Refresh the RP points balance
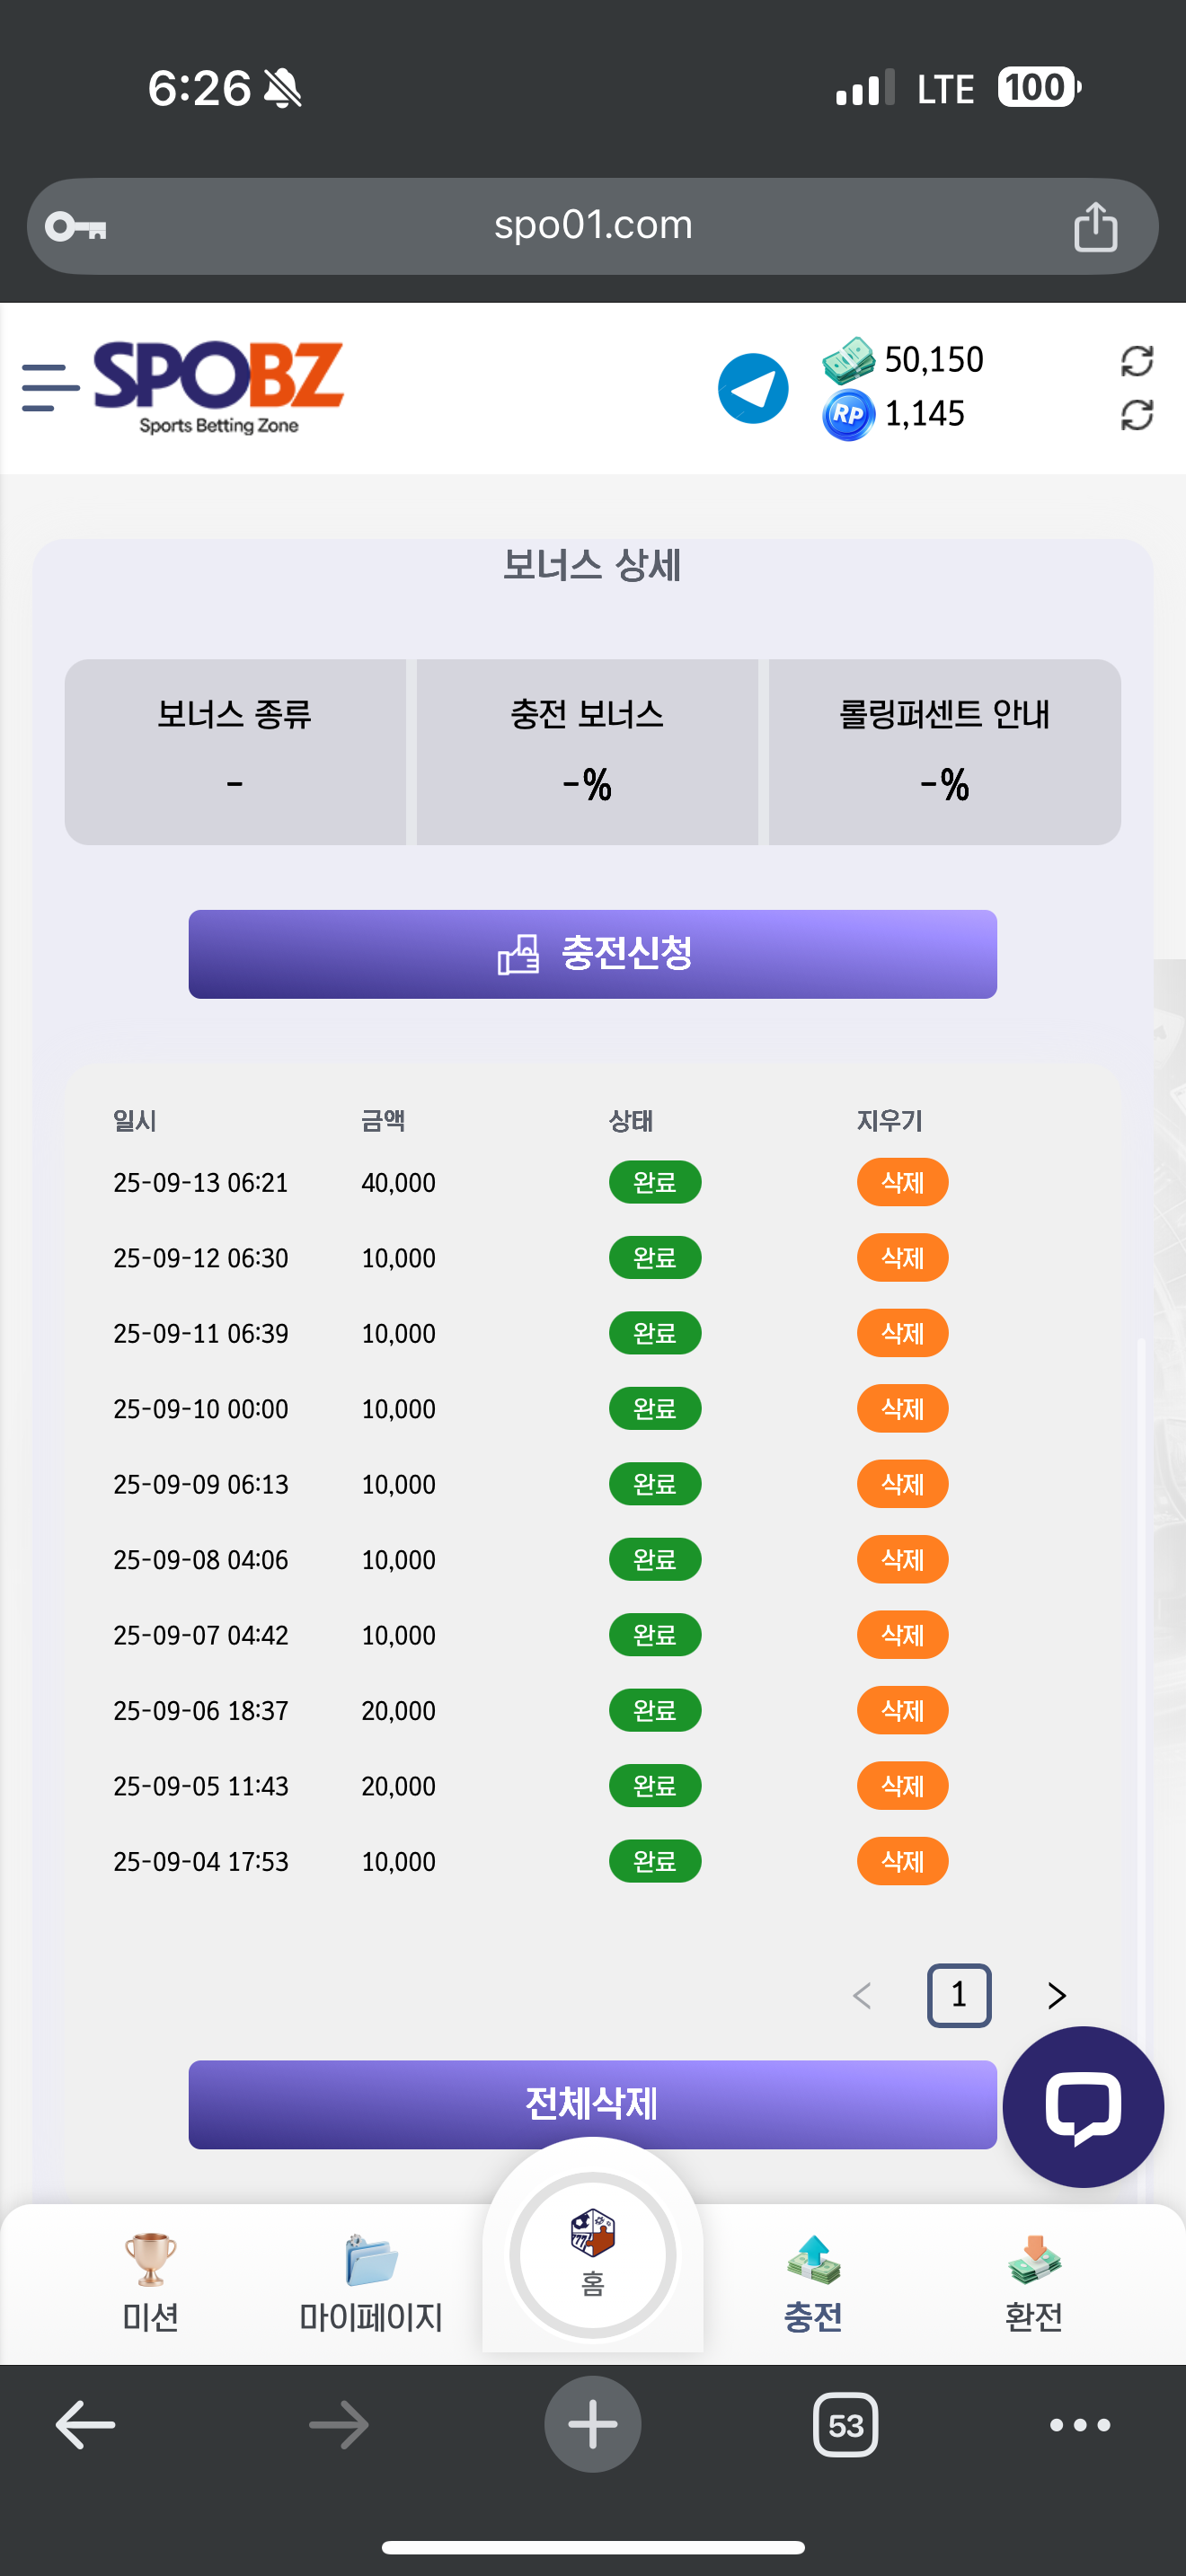This screenshot has width=1186, height=2576. tap(1136, 415)
